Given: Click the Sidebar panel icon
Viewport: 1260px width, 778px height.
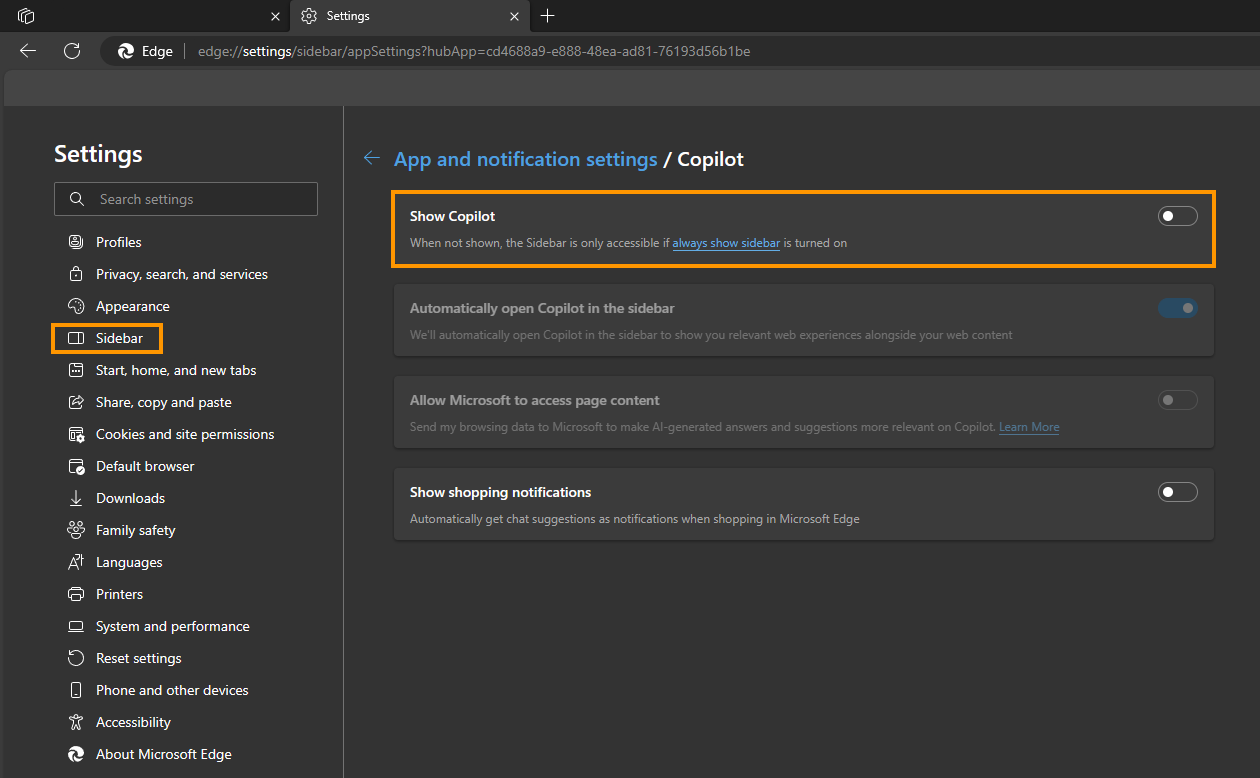Looking at the screenshot, I should pos(76,338).
